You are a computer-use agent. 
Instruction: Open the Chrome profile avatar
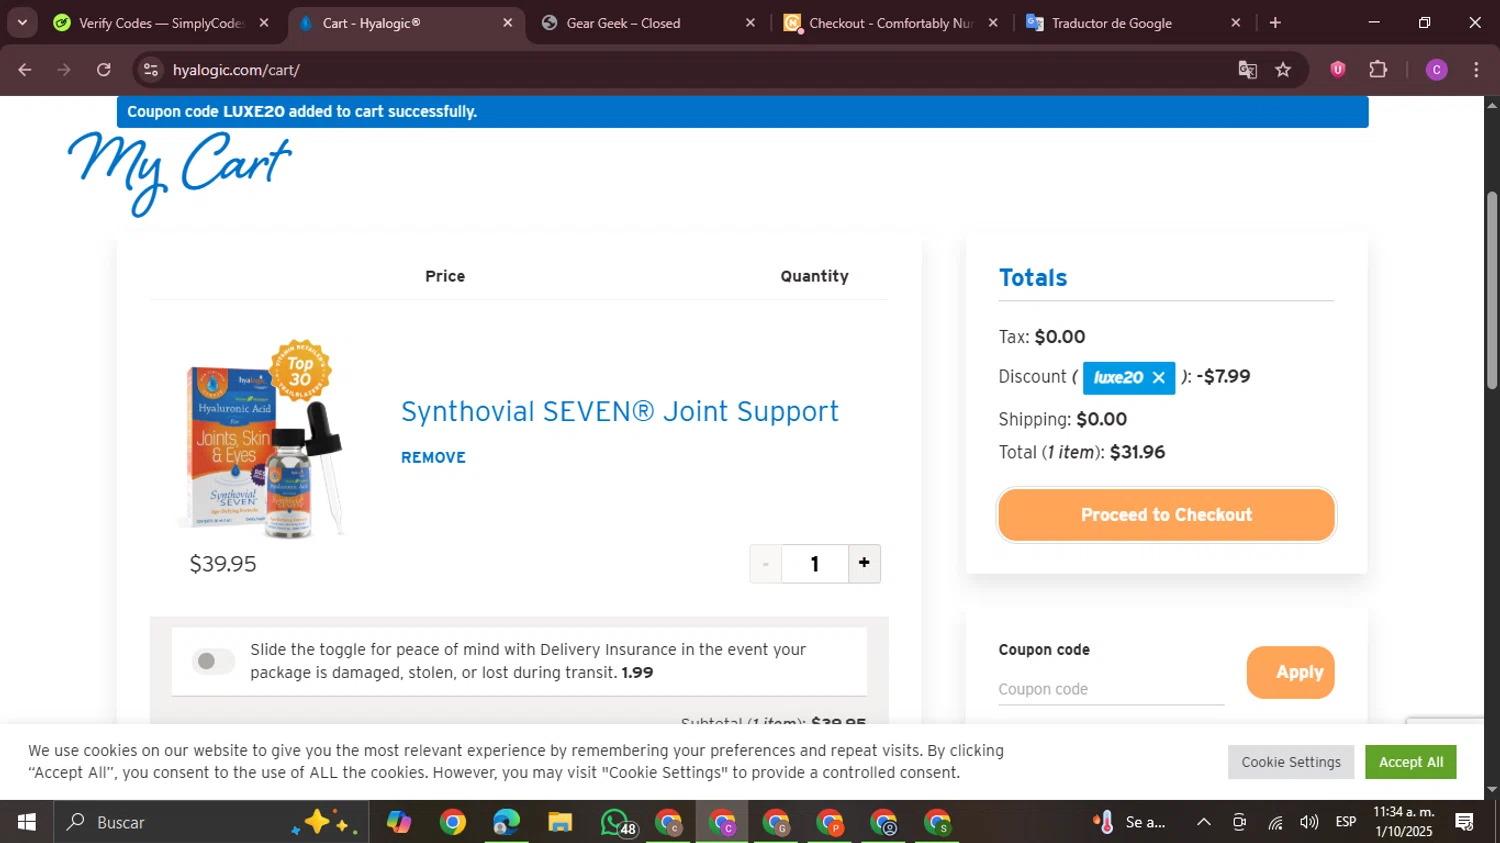coord(1436,70)
